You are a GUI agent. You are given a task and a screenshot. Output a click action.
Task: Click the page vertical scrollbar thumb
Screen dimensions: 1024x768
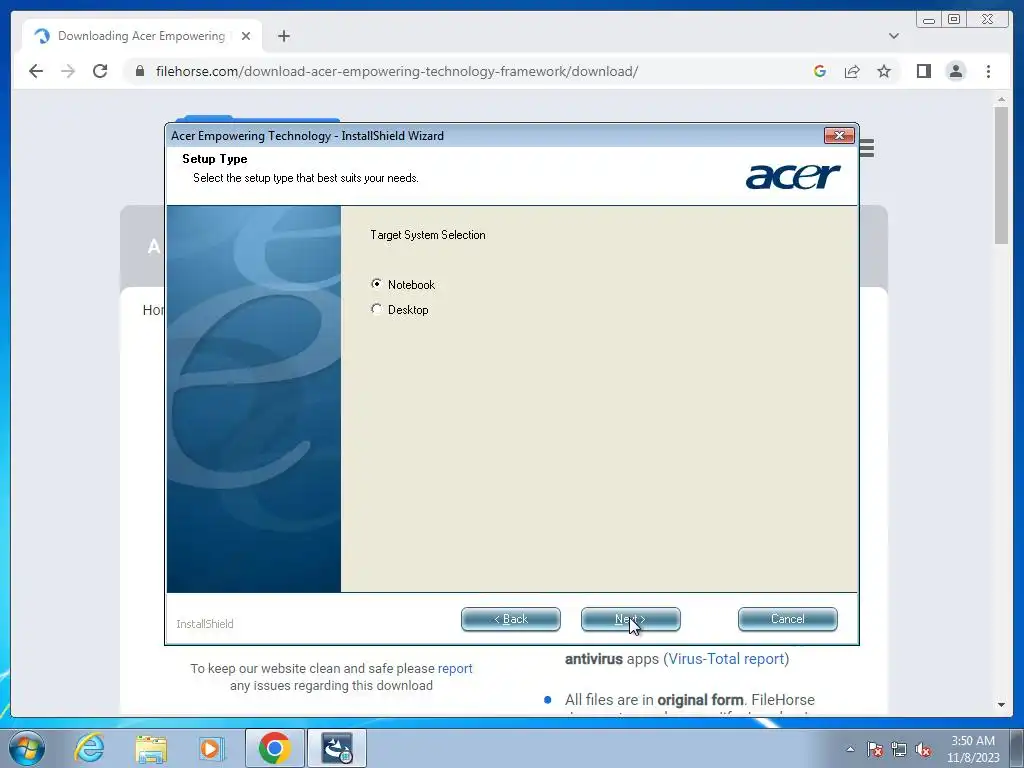click(1001, 175)
